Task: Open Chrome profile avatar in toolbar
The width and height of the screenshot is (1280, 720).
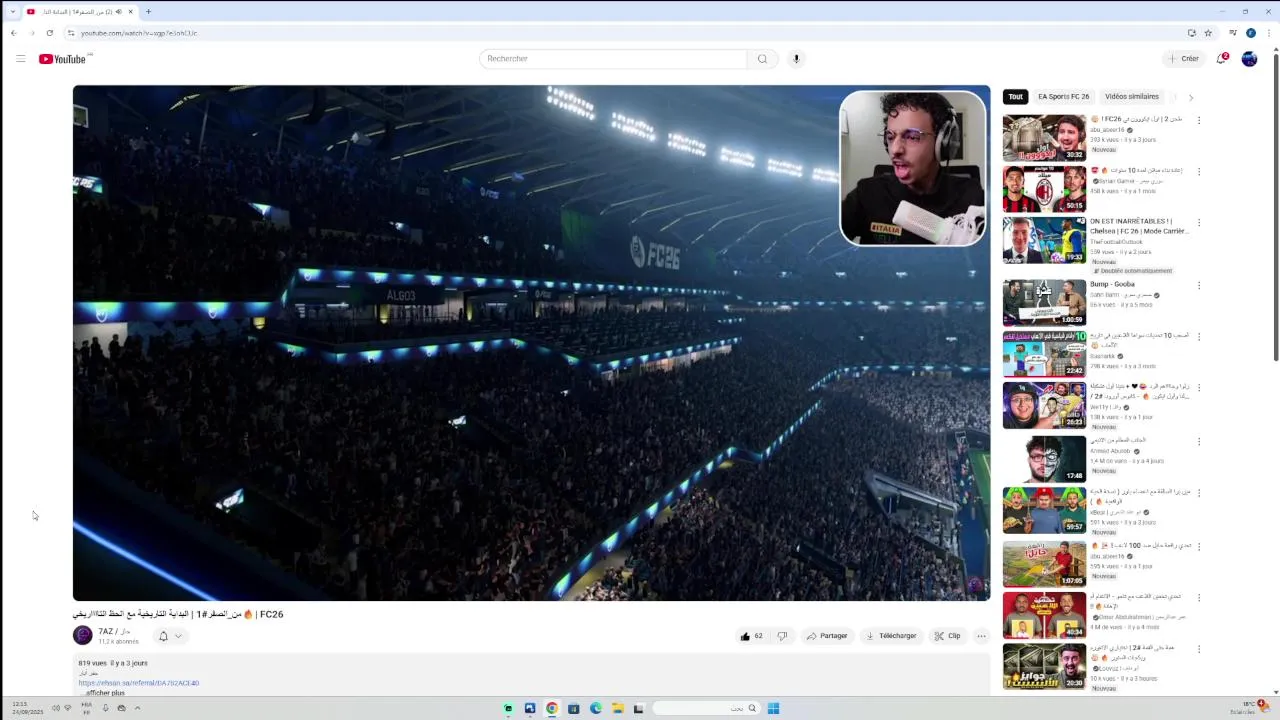Action: point(1250,33)
